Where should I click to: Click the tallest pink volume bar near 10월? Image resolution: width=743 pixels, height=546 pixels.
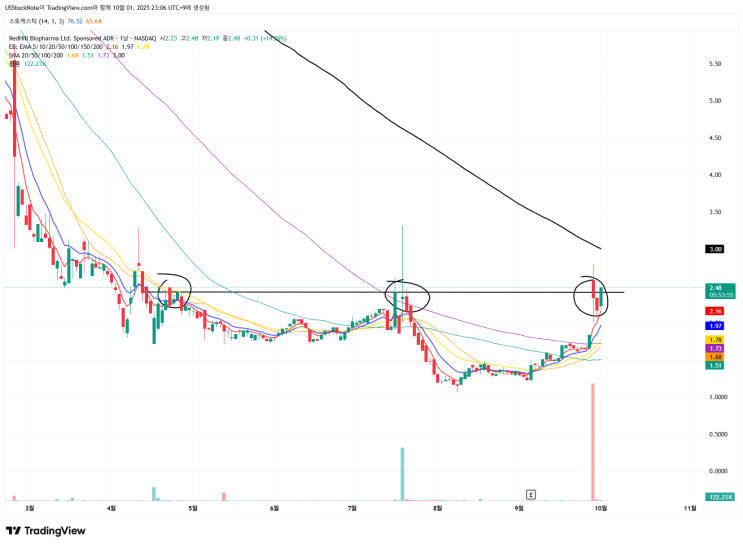(593, 442)
